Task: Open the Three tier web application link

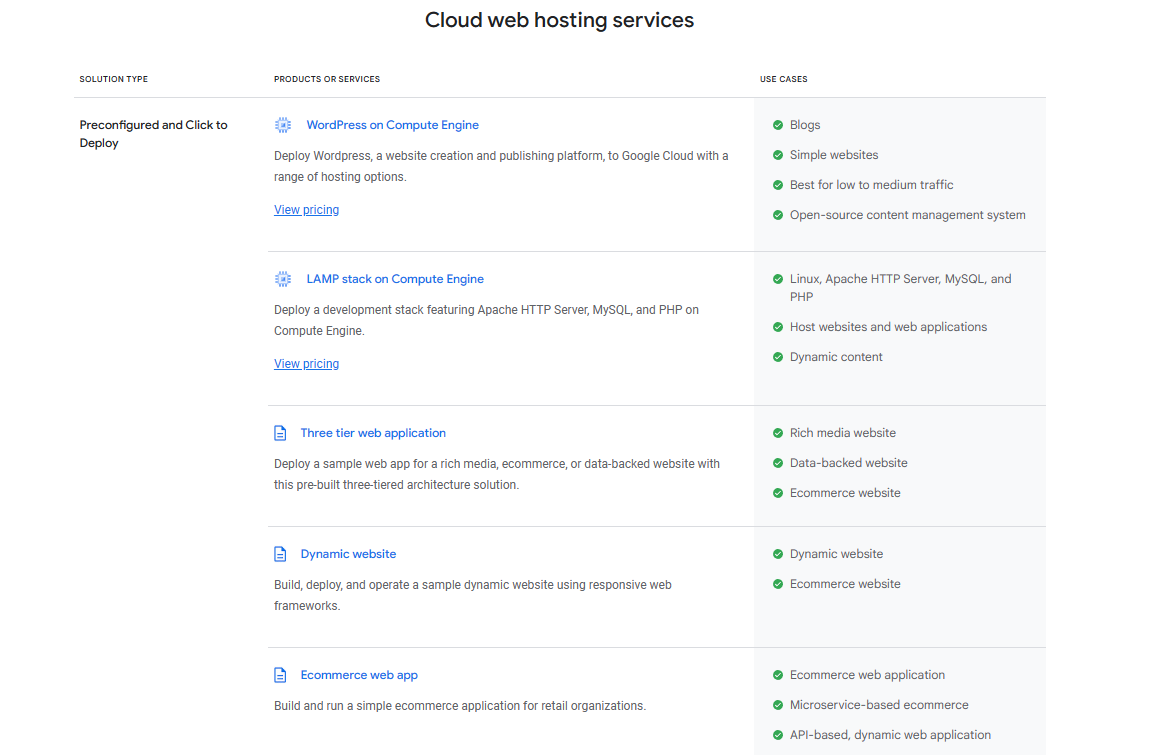Action: (373, 433)
